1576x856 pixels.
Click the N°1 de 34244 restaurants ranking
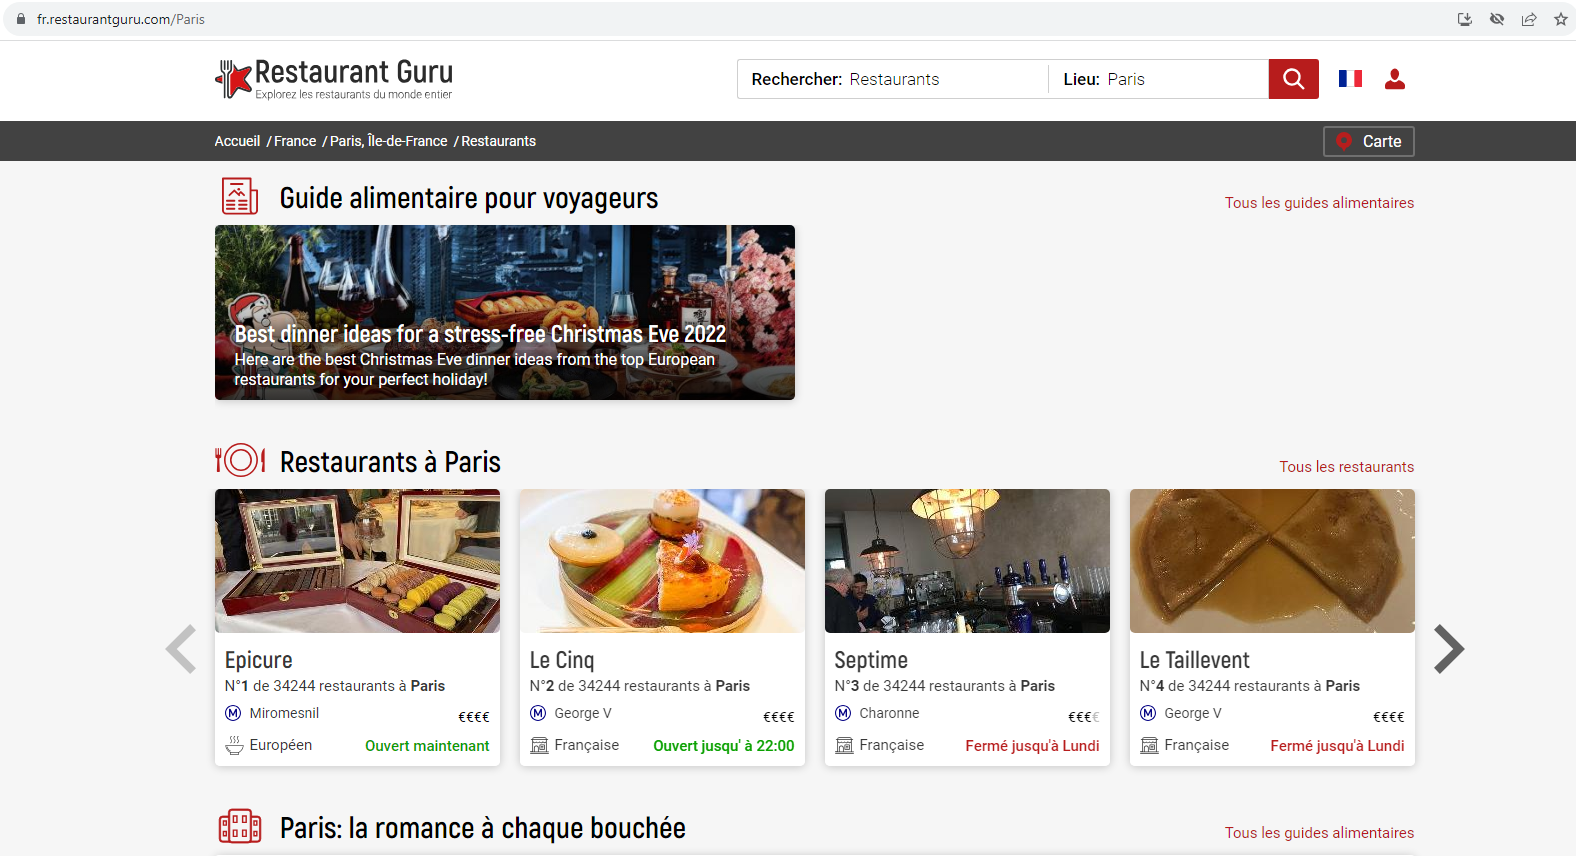tap(335, 686)
